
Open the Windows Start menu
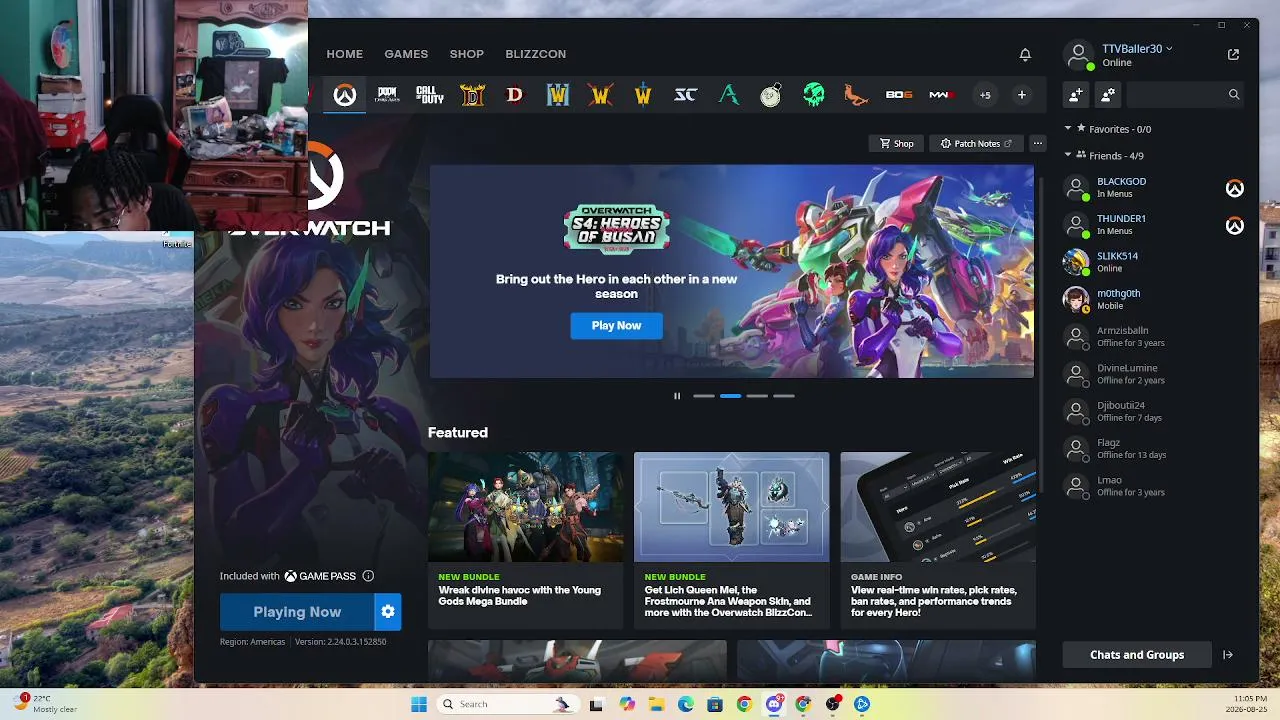click(418, 704)
